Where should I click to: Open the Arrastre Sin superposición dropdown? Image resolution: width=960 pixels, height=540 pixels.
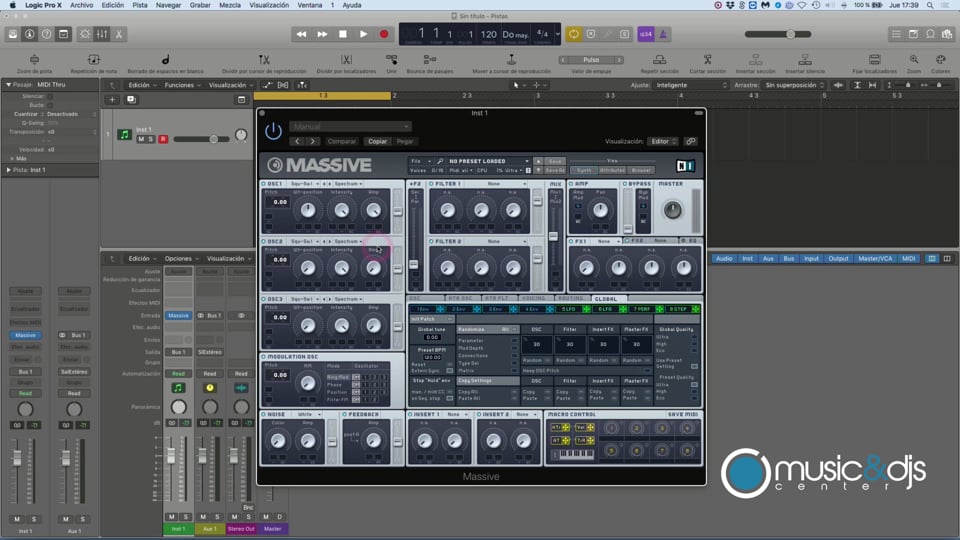click(793, 85)
